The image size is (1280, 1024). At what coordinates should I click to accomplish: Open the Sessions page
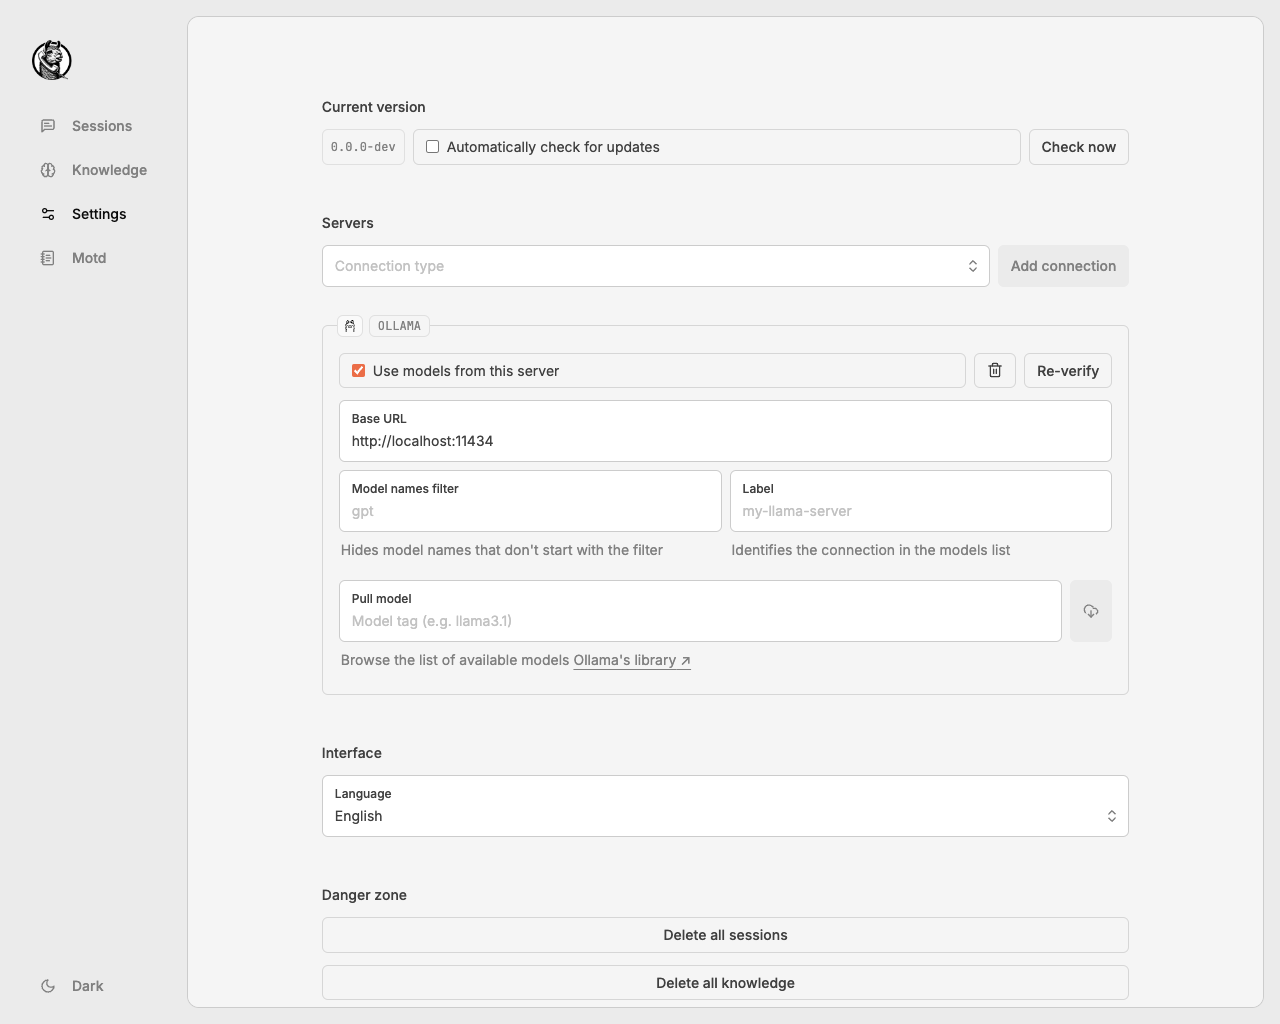pos(101,126)
